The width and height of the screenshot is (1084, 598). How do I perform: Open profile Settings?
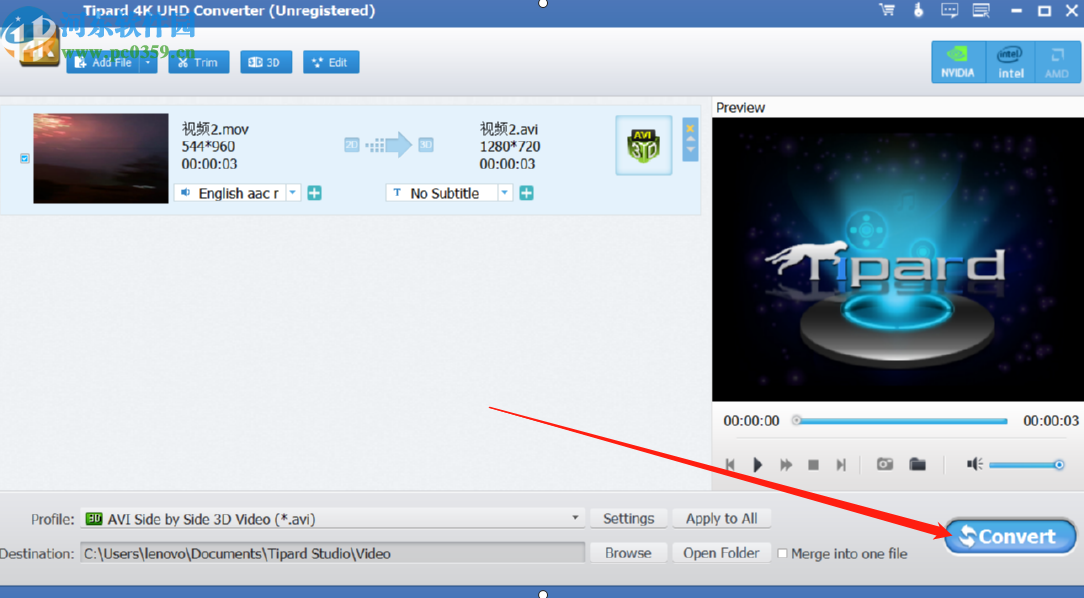coord(628,518)
